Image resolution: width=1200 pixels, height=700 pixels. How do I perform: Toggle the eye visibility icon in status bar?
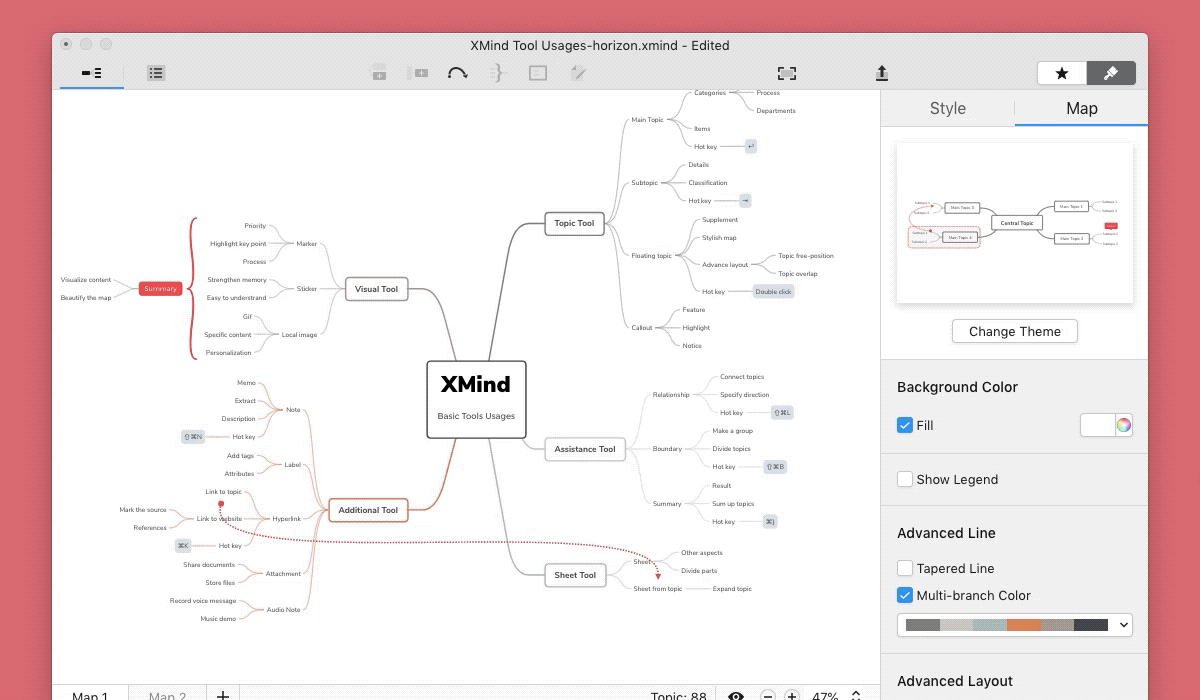736,695
